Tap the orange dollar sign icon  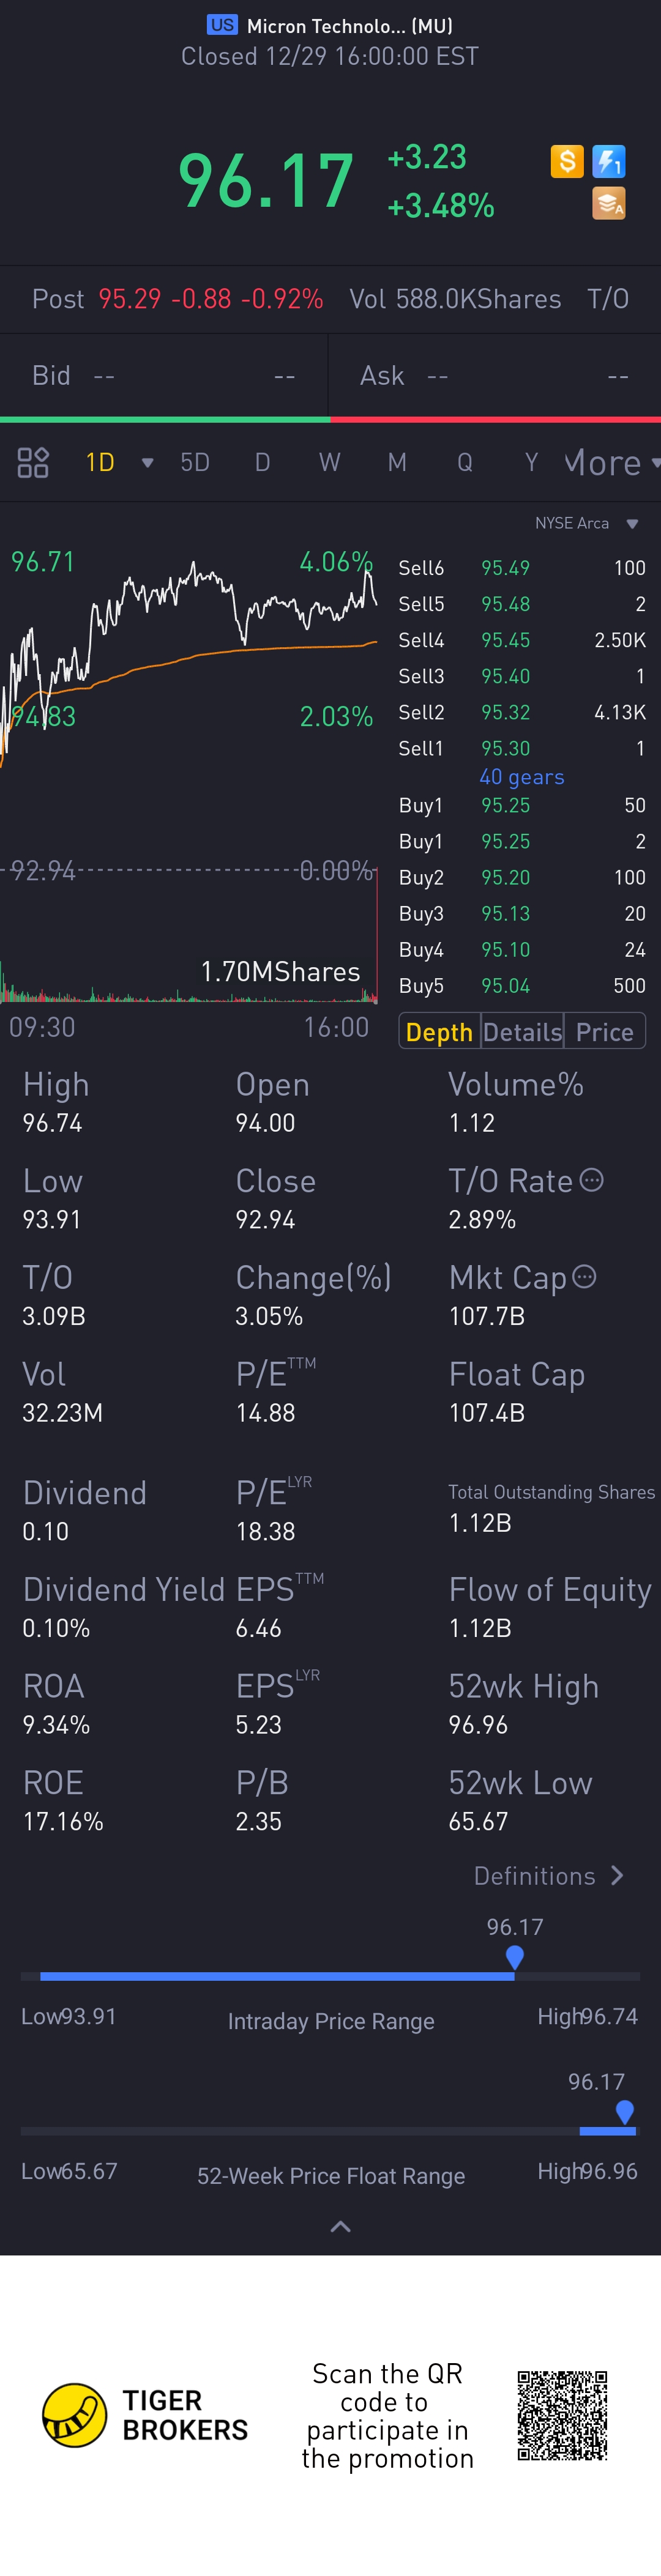[x=567, y=161]
